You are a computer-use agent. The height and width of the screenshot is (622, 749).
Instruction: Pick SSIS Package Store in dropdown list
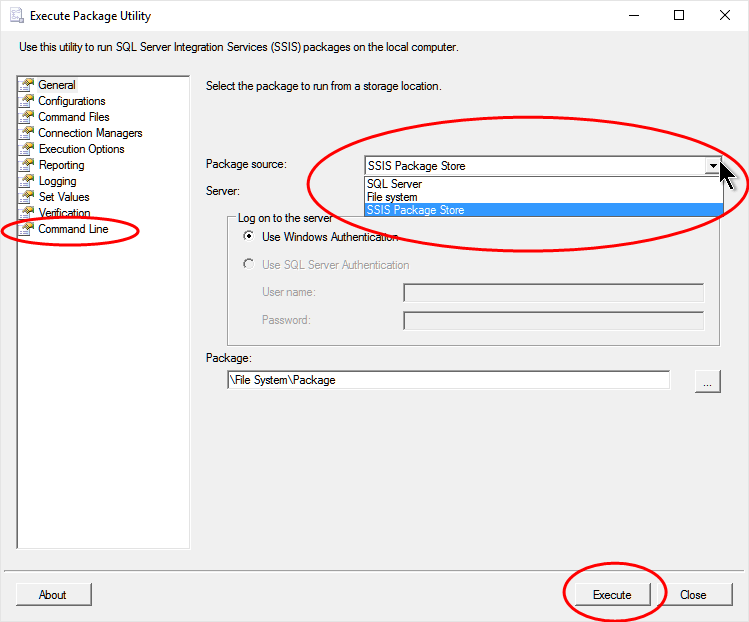[544, 210]
